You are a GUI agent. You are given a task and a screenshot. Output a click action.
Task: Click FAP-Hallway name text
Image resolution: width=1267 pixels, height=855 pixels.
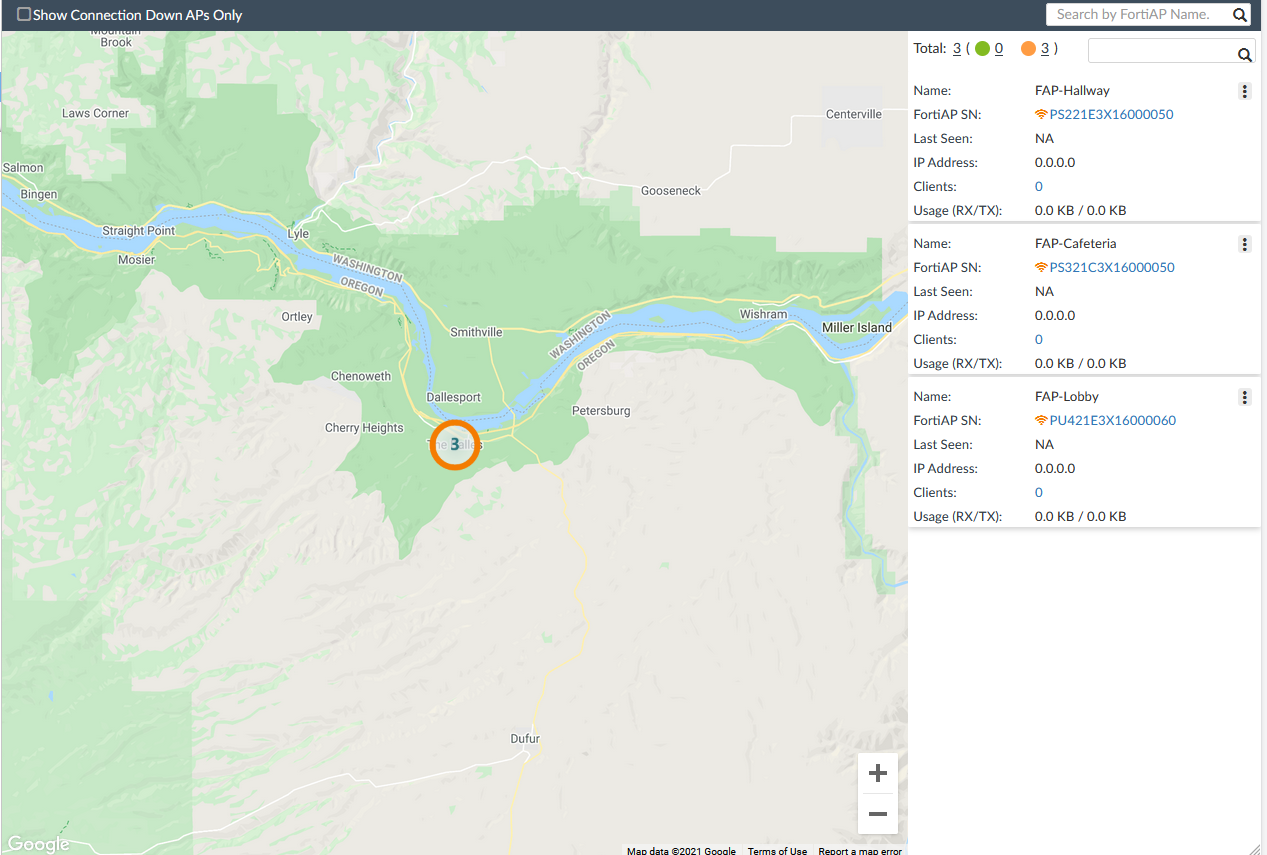(1072, 91)
